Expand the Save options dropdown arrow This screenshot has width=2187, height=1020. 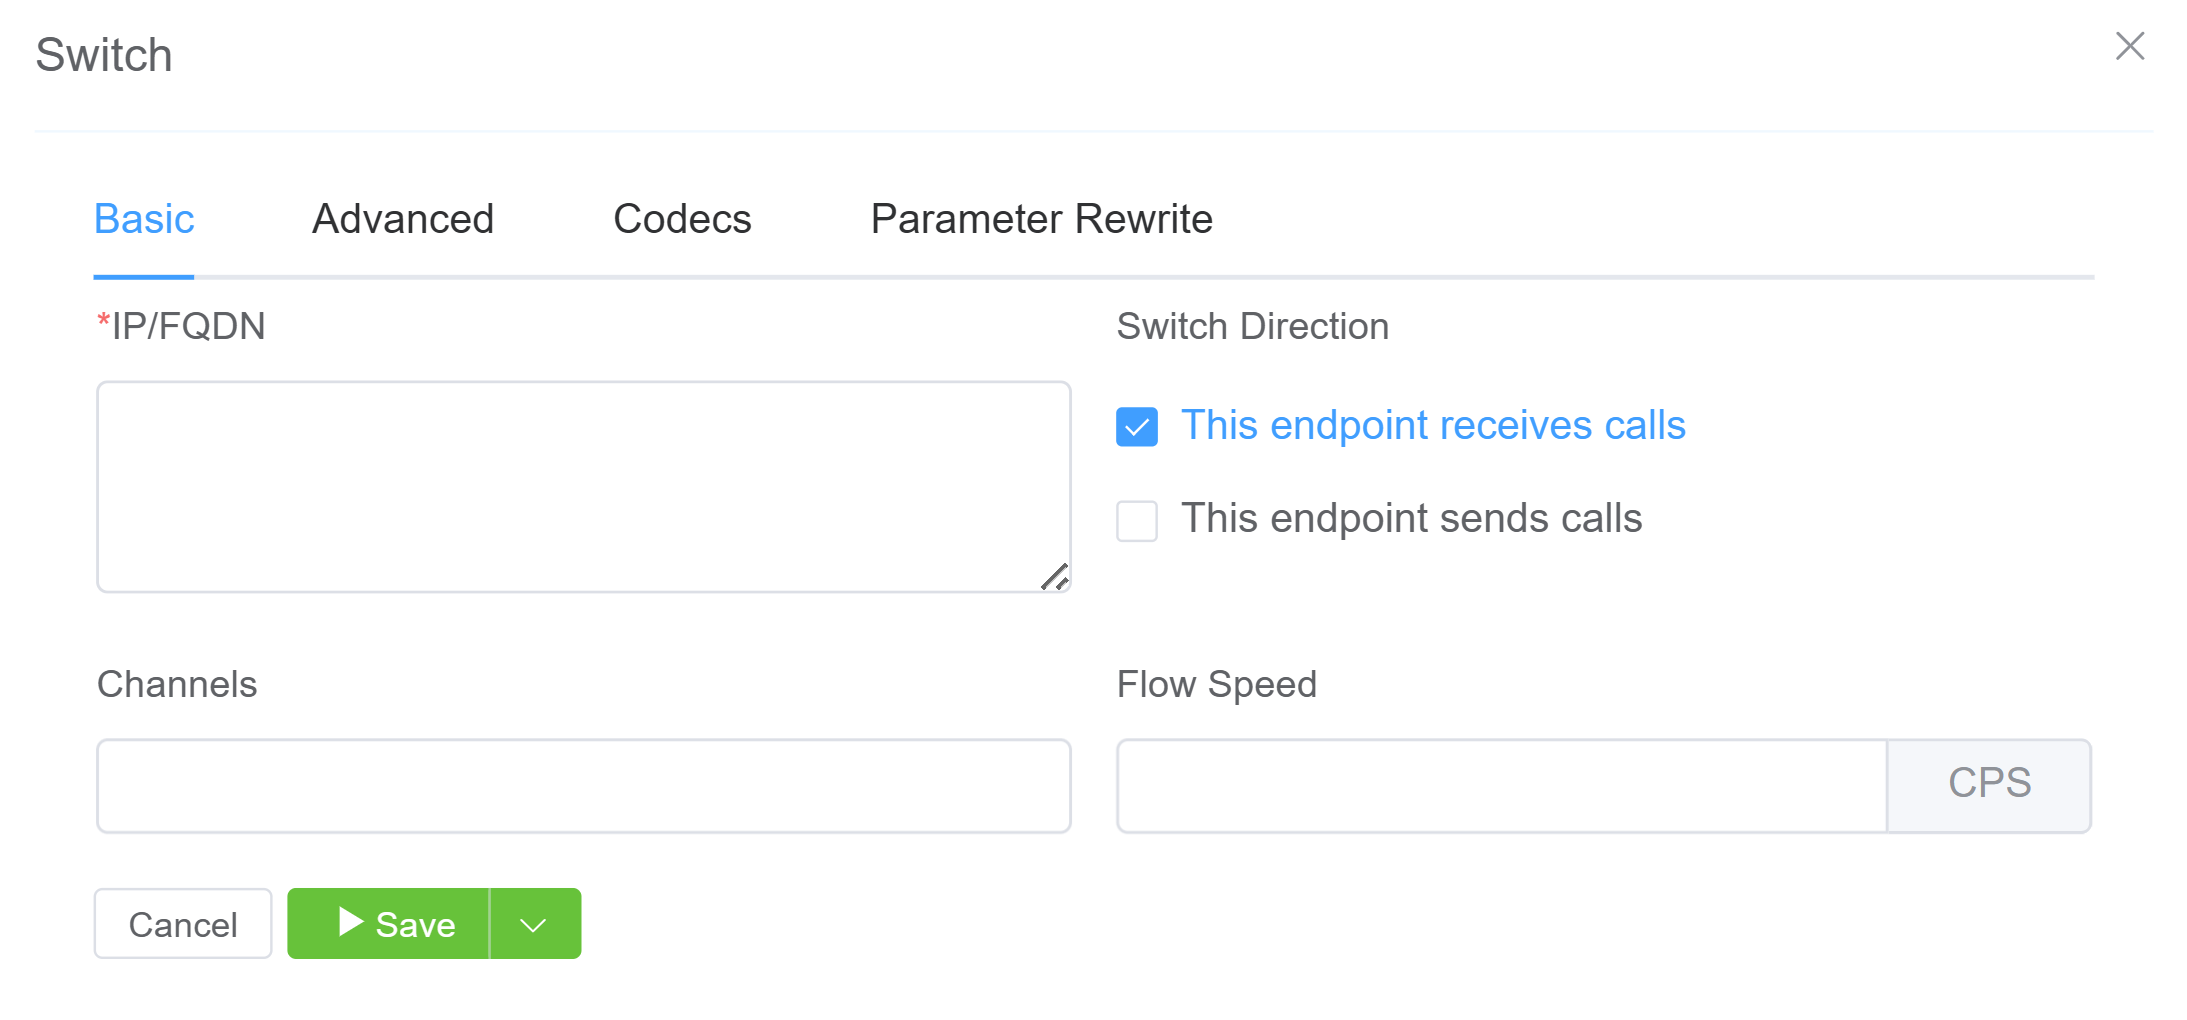[x=534, y=924]
